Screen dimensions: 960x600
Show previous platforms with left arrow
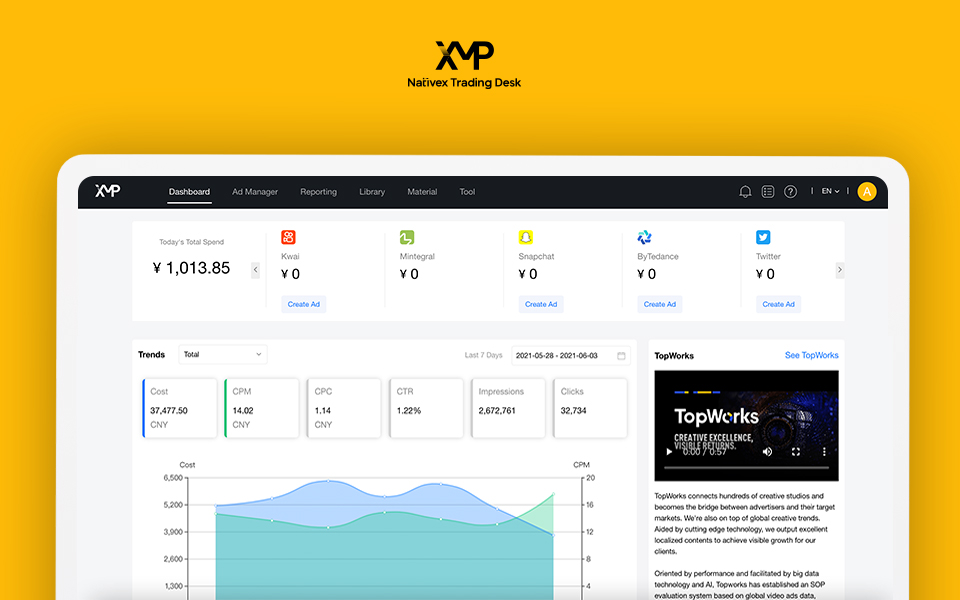(255, 269)
